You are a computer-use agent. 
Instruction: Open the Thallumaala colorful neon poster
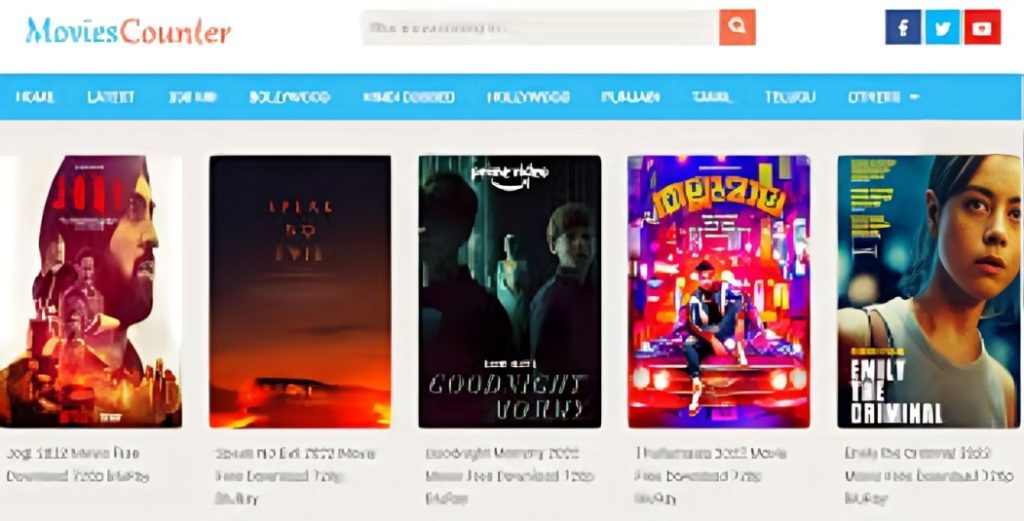pyautogui.click(x=718, y=291)
